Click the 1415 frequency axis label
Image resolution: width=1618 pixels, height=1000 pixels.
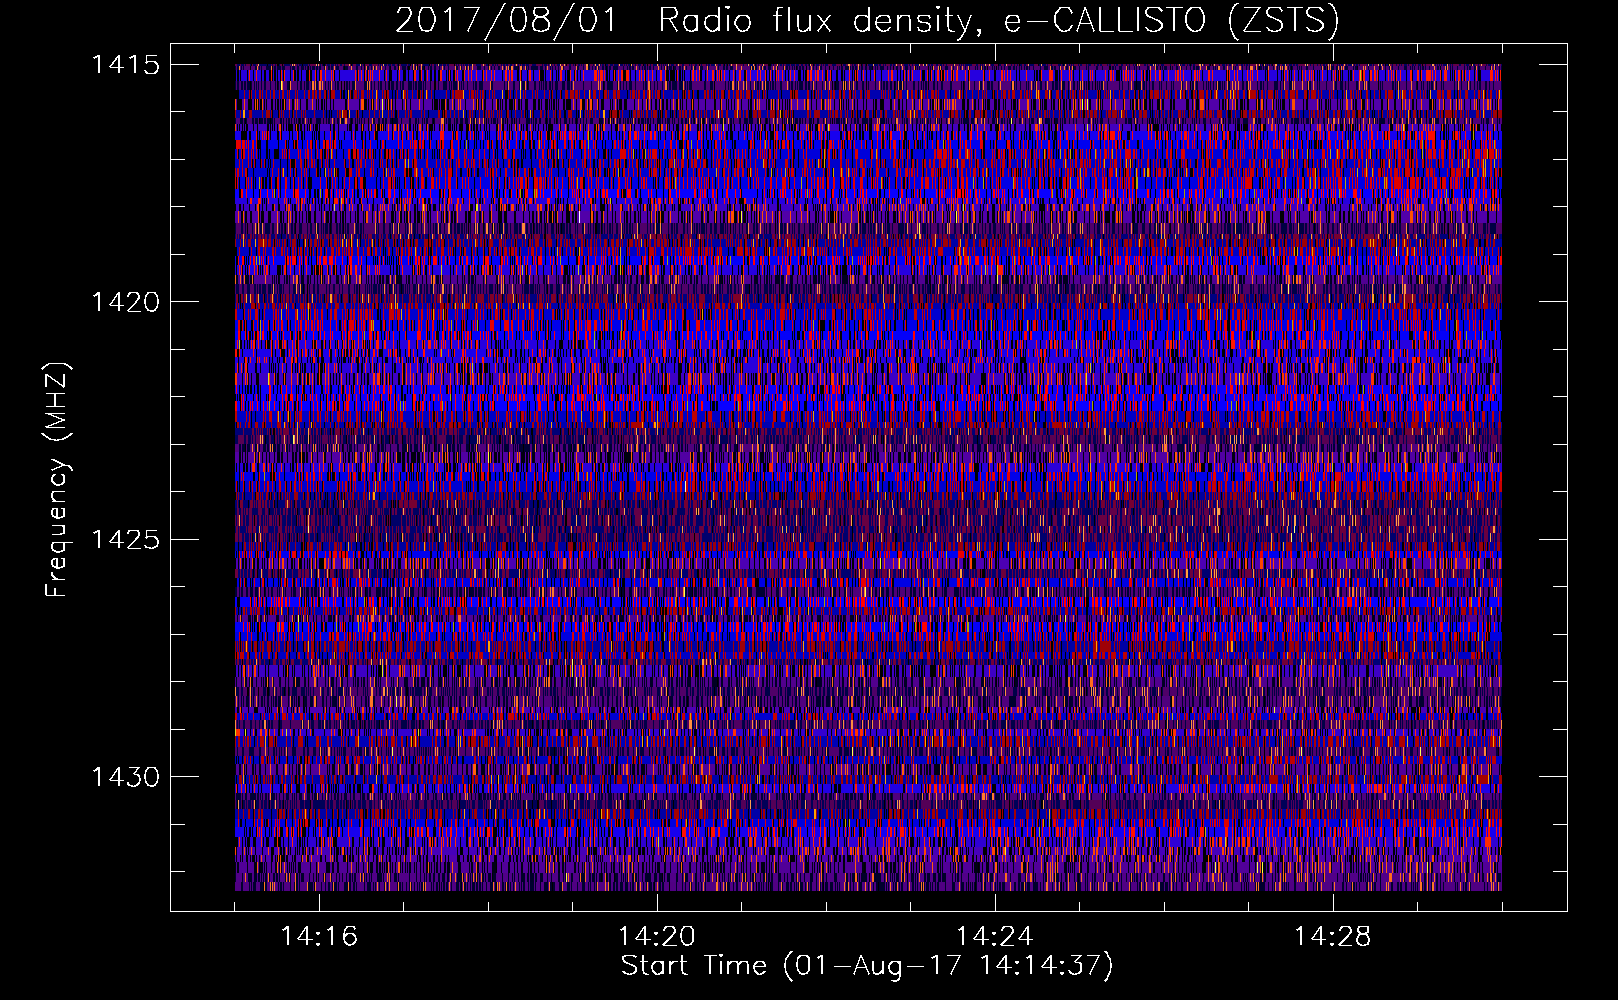(x=125, y=65)
